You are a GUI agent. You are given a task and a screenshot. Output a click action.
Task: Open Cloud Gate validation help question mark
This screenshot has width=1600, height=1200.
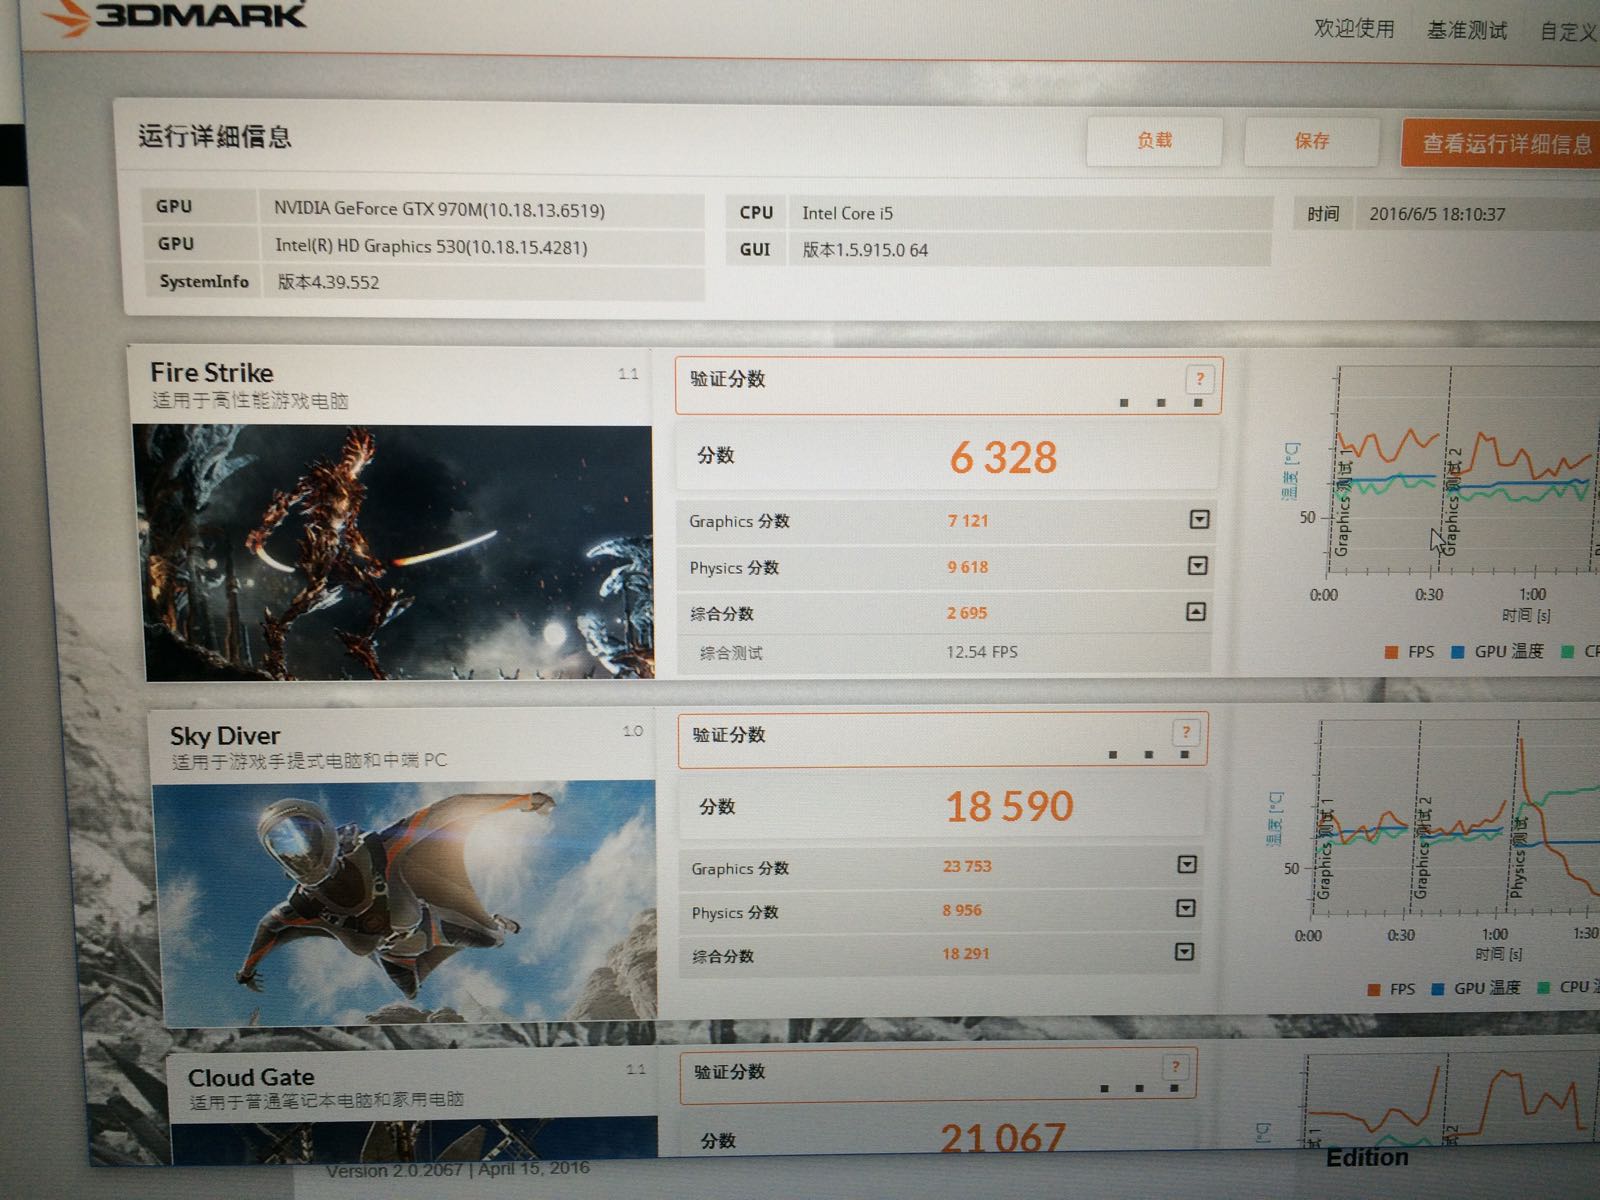tap(1176, 1066)
